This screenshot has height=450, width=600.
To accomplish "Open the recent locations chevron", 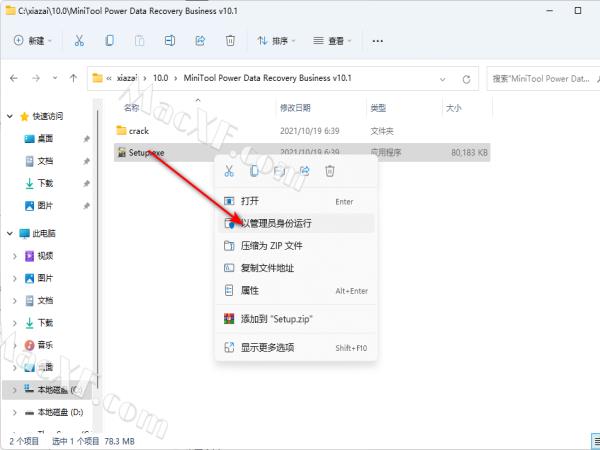I will [x=55, y=78].
